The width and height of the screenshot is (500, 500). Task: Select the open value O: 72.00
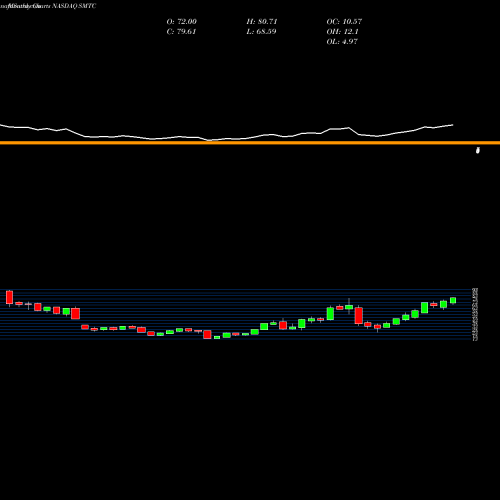182,22
